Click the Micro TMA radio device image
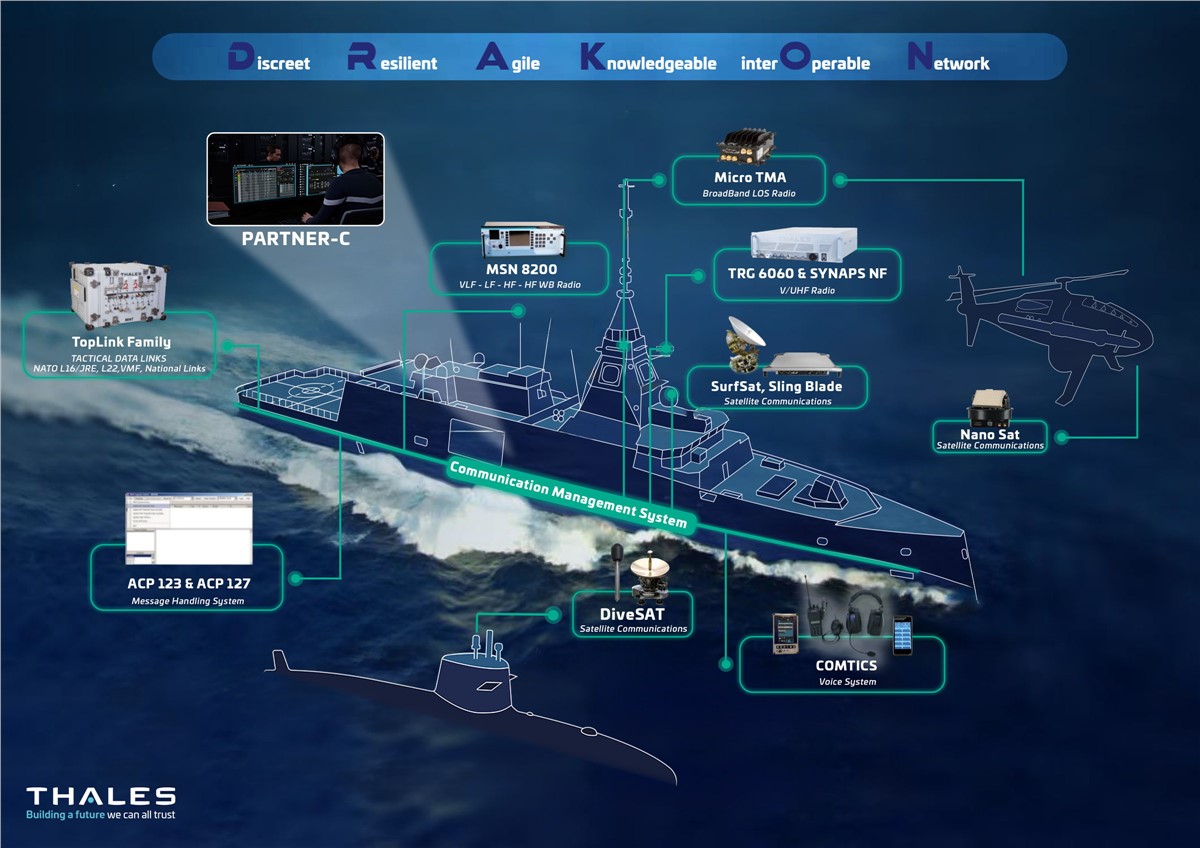The image size is (1200, 848). coord(748,148)
